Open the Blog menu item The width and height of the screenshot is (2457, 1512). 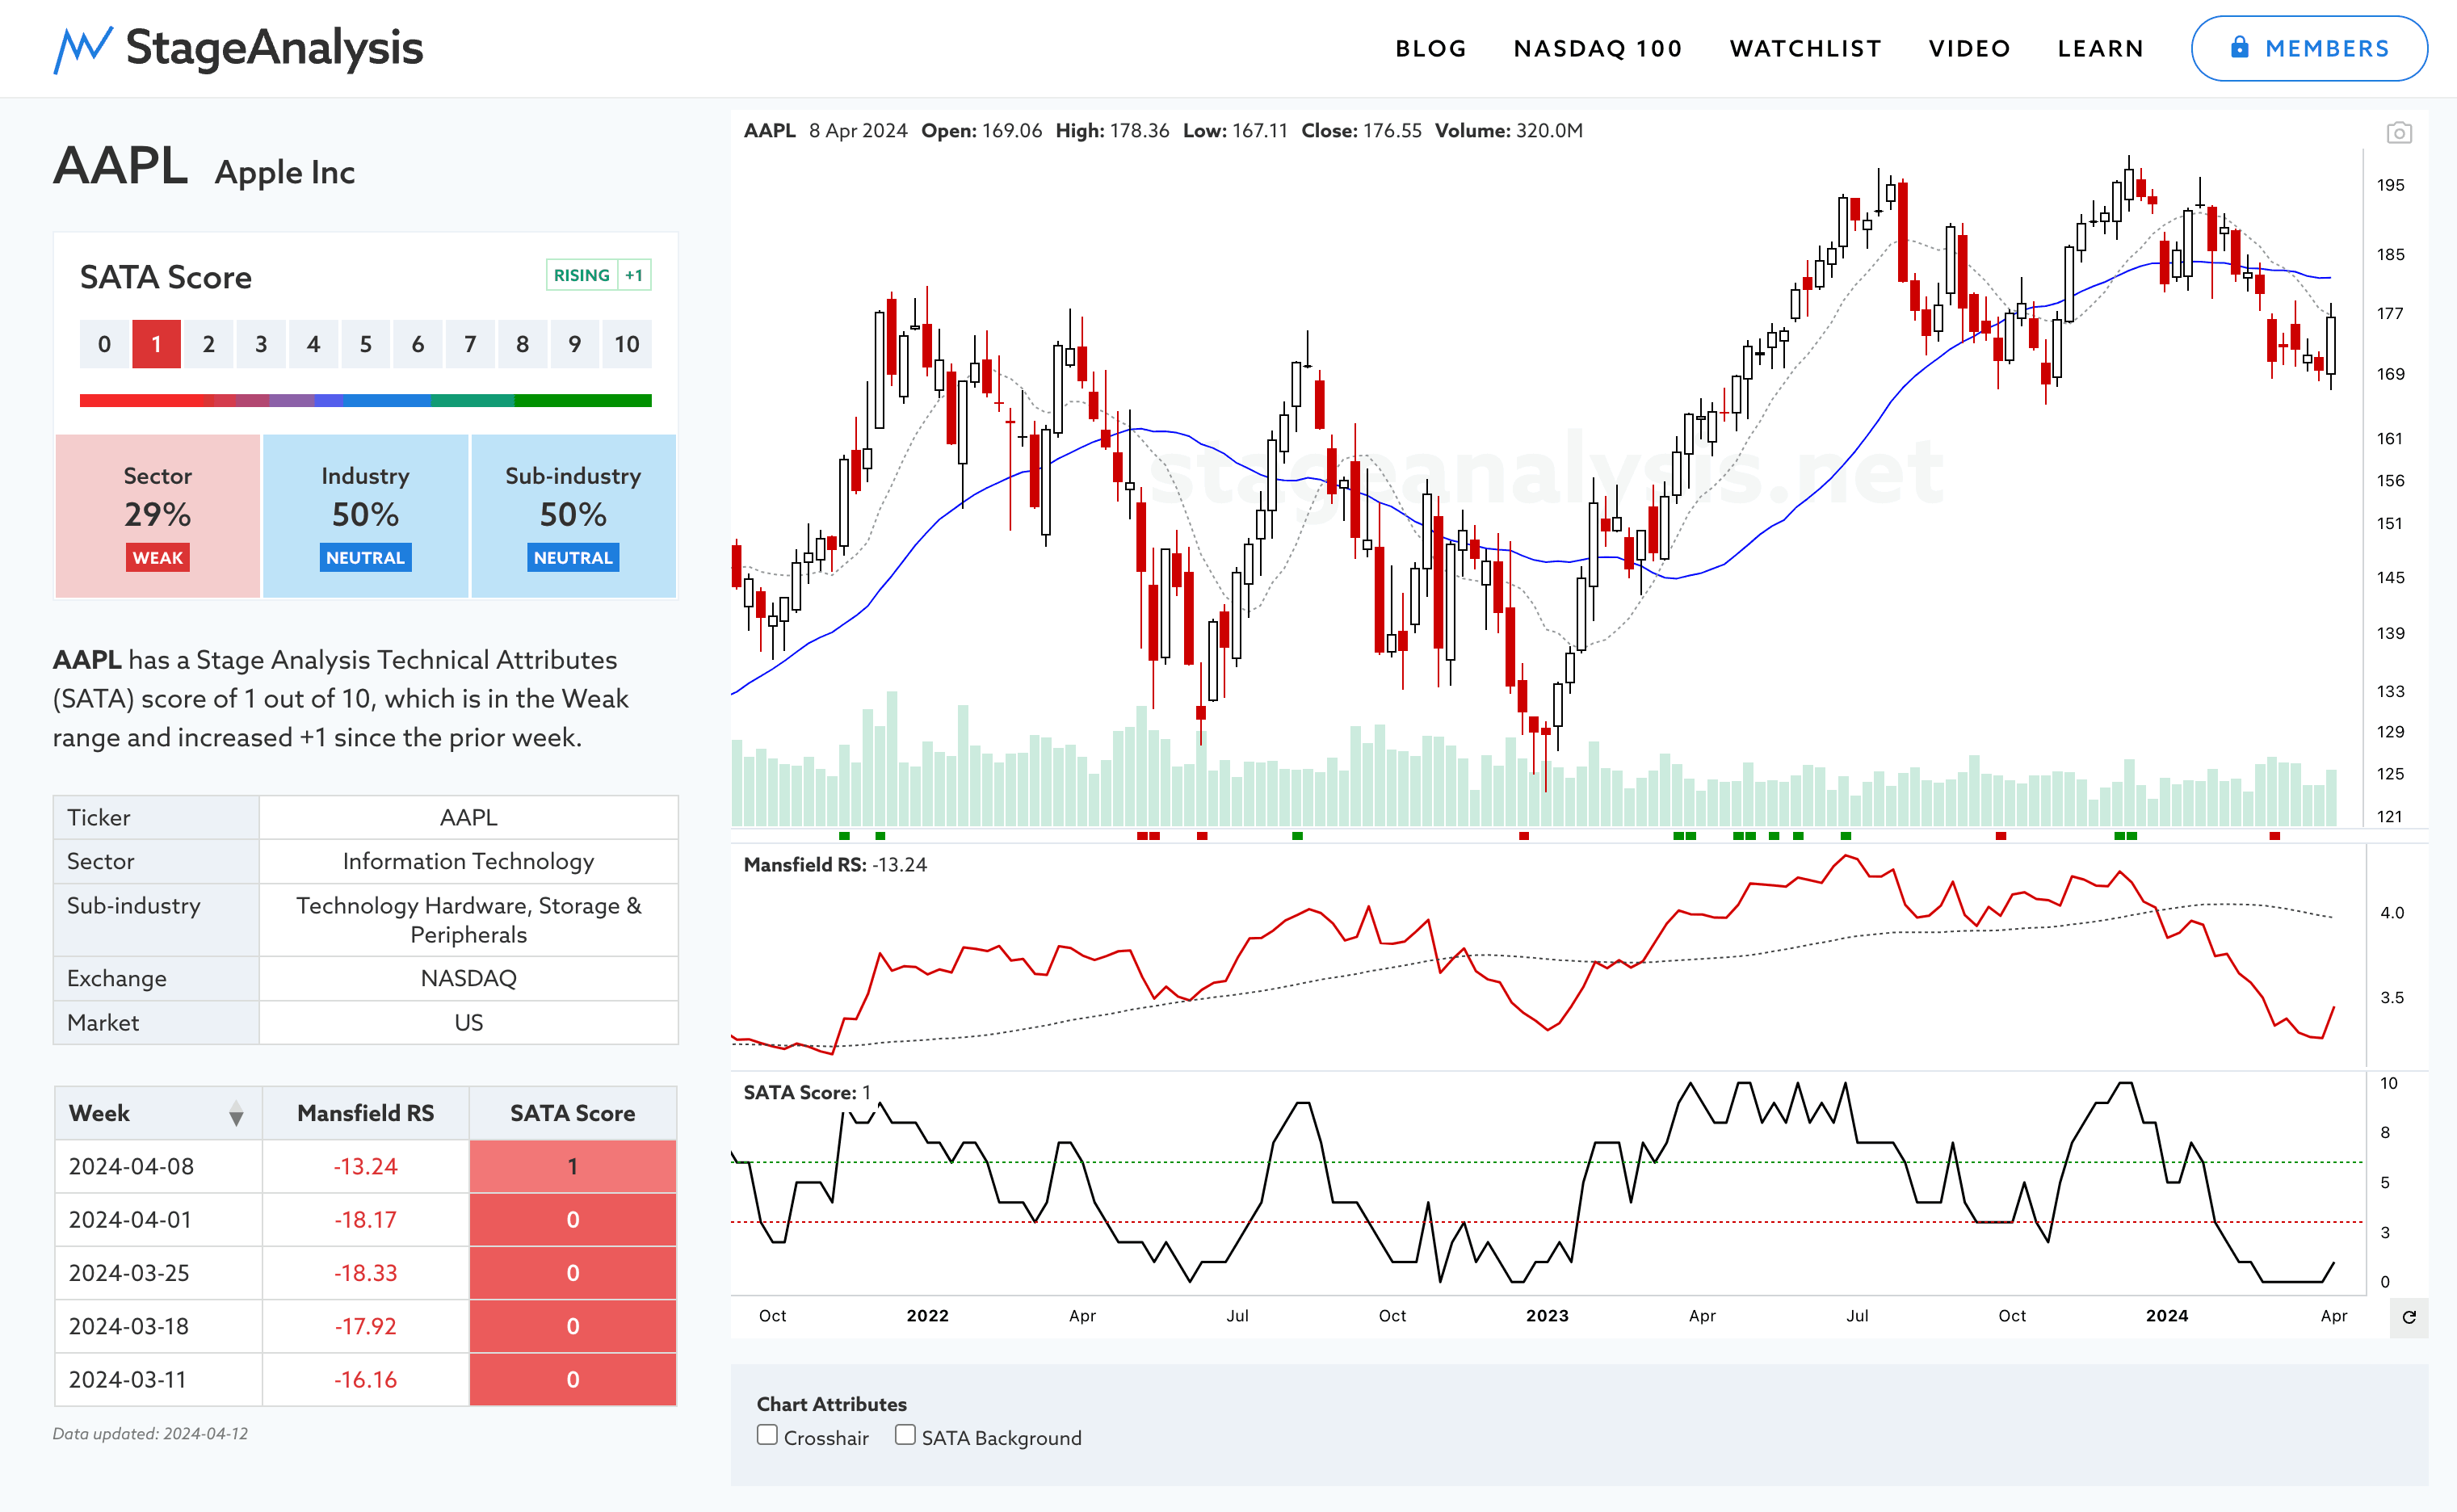click(x=1431, y=48)
